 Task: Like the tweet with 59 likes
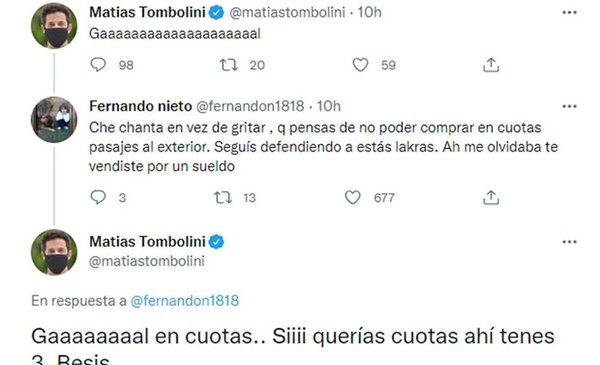point(360,65)
